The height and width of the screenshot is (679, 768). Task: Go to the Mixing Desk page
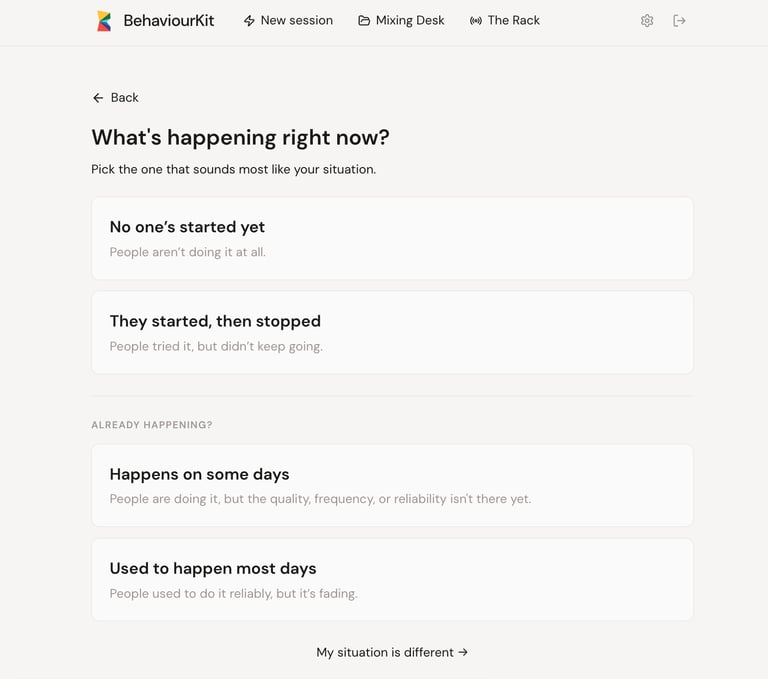(410, 21)
